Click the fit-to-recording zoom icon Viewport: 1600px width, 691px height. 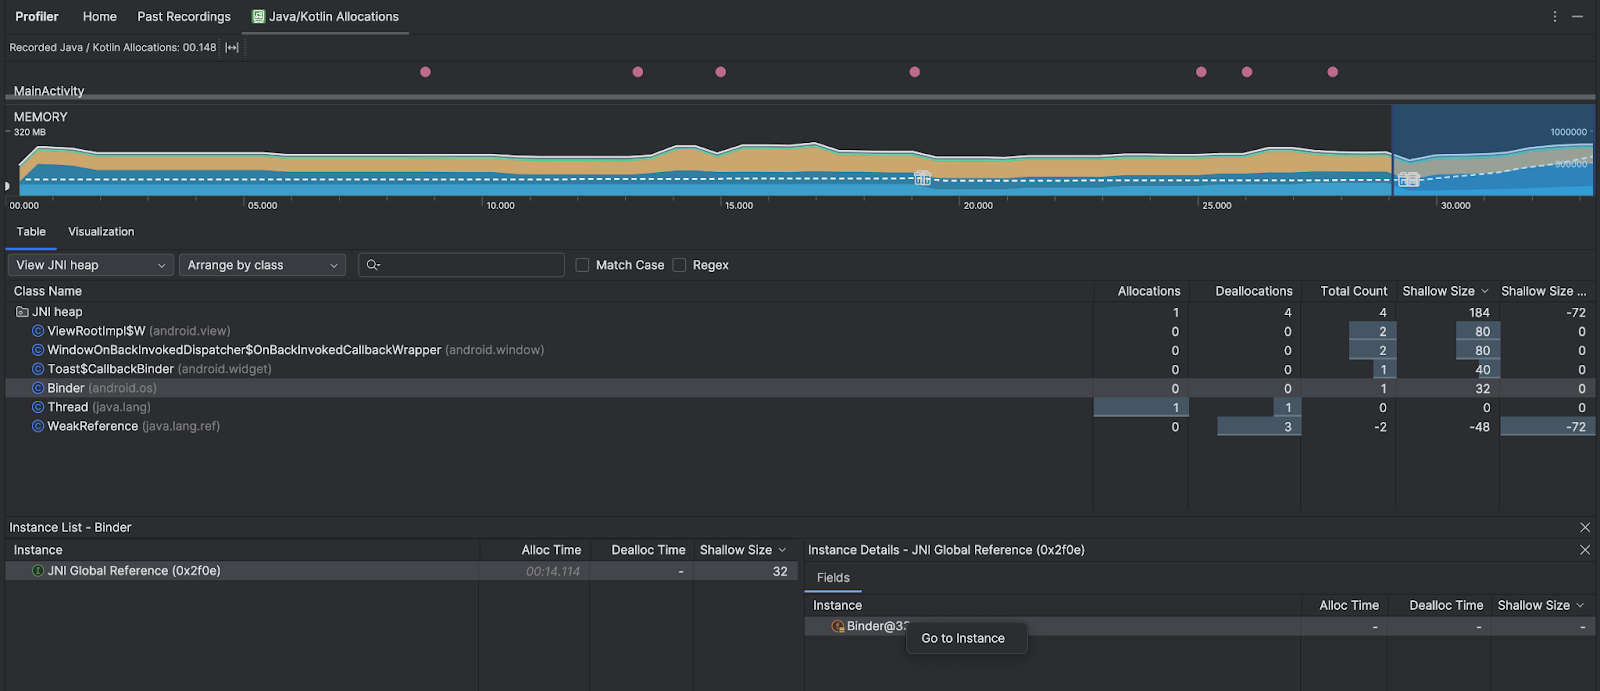232,47
